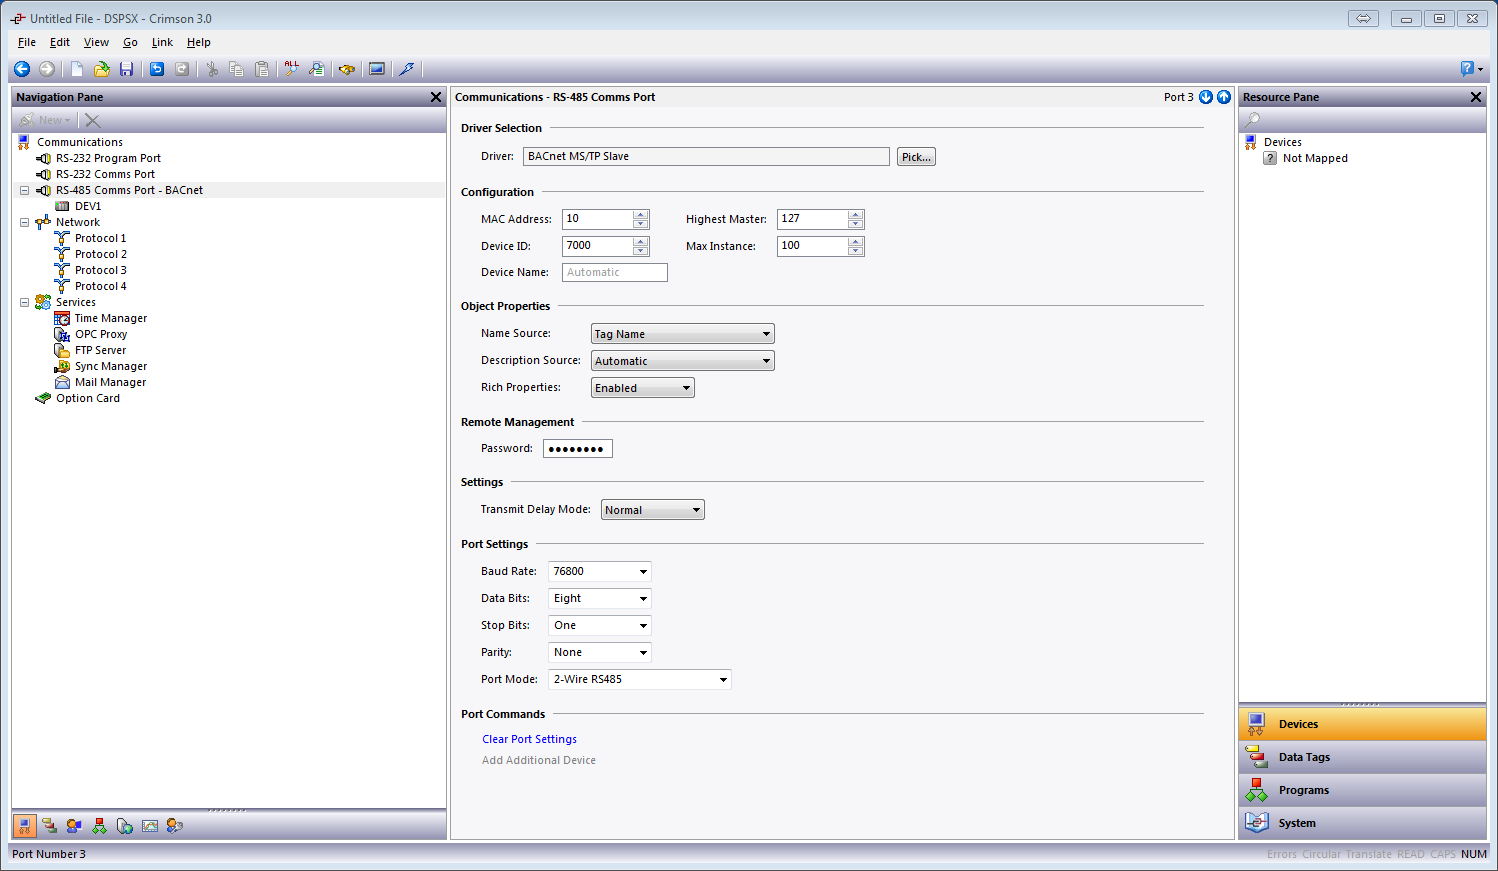The height and width of the screenshot is (871, 1498).
Task: Open the Transmit Delay Mode dropdown
Action: (653, 510)
